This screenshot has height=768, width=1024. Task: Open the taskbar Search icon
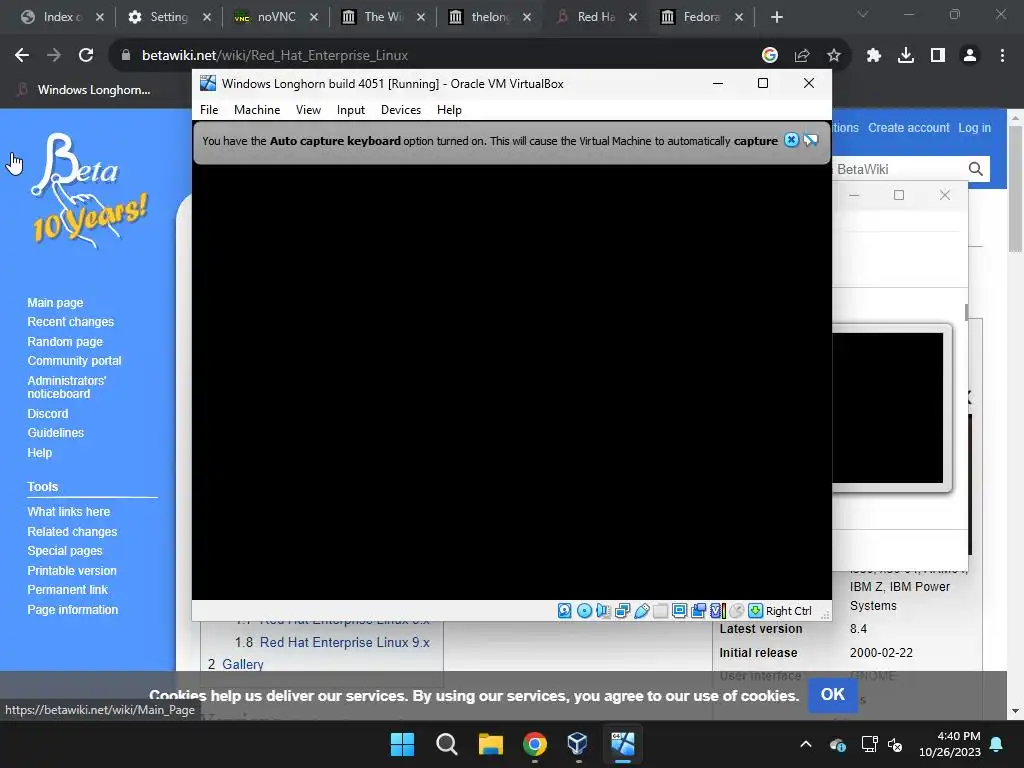coord(447,744)
